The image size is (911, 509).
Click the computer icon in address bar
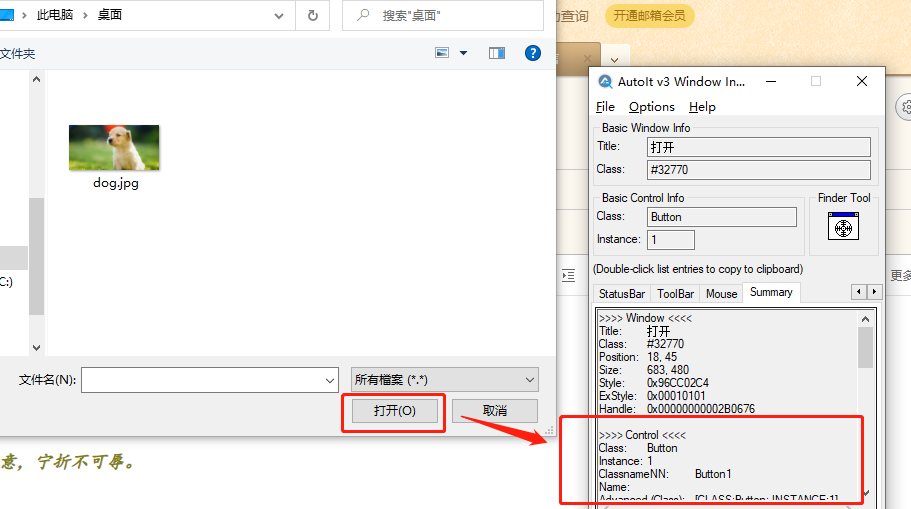7,15
